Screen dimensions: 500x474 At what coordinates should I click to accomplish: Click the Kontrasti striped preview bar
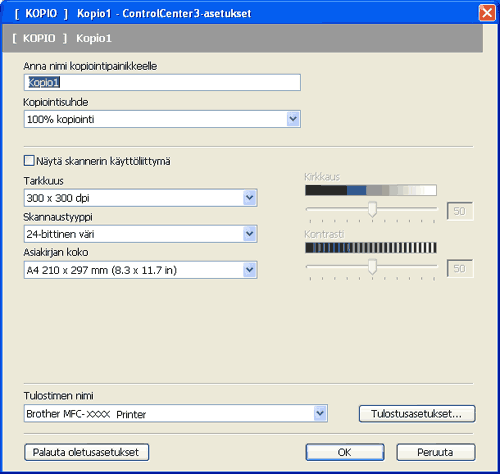point(371,248)
